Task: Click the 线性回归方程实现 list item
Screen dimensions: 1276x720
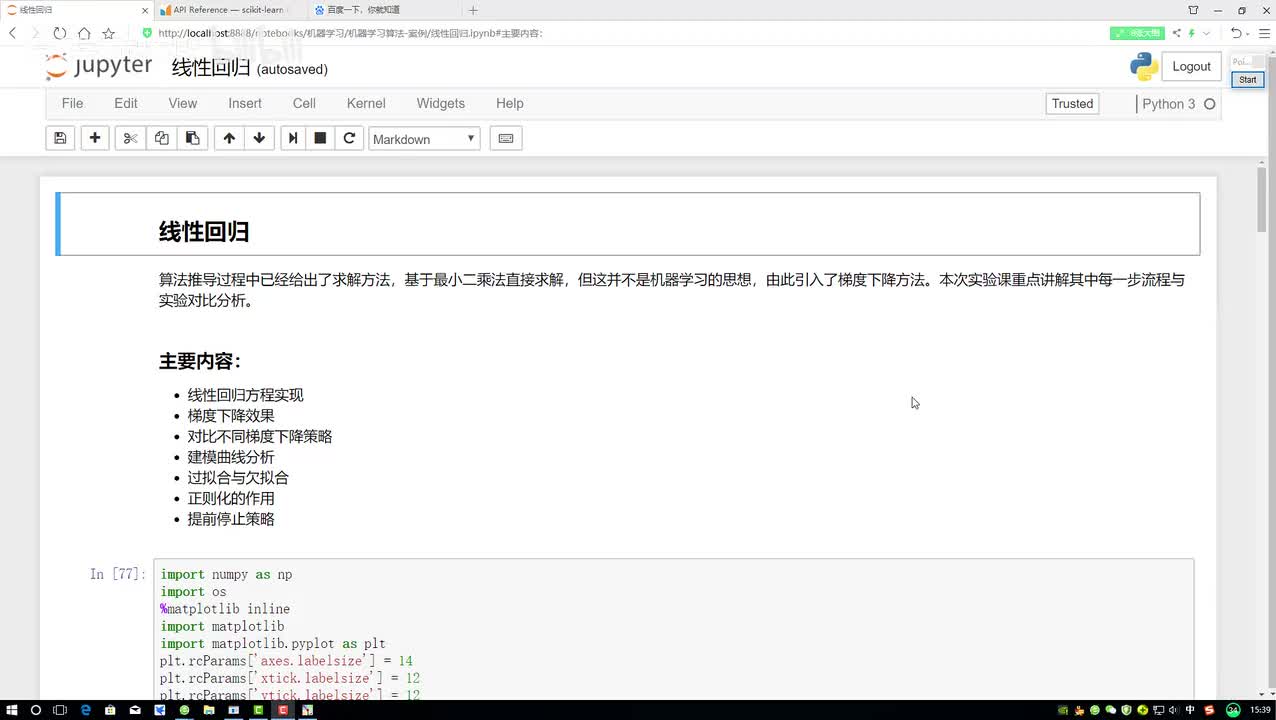Action: tap(246, 395)
